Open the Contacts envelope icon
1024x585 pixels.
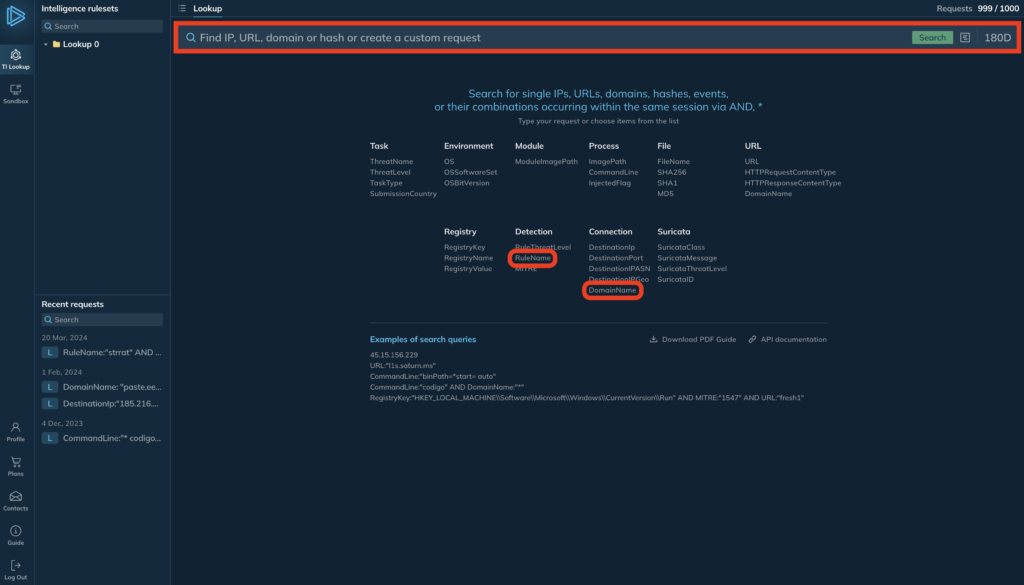[16, 500]
